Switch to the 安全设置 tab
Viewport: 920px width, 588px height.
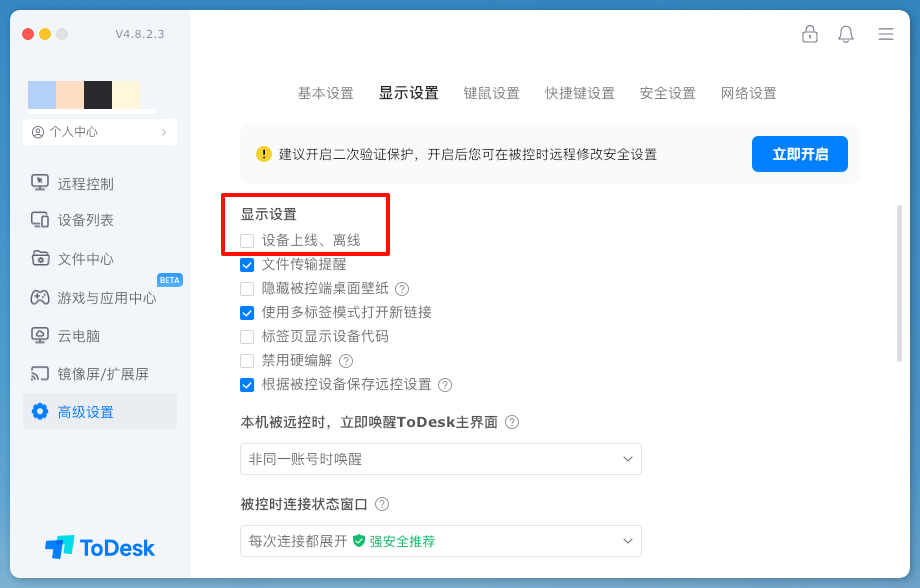667,93
